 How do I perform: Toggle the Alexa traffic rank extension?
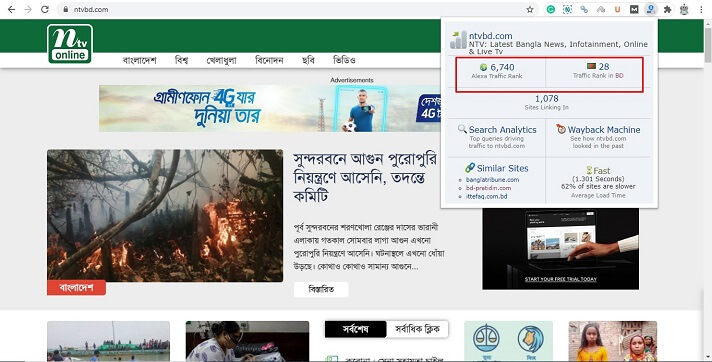651,9
